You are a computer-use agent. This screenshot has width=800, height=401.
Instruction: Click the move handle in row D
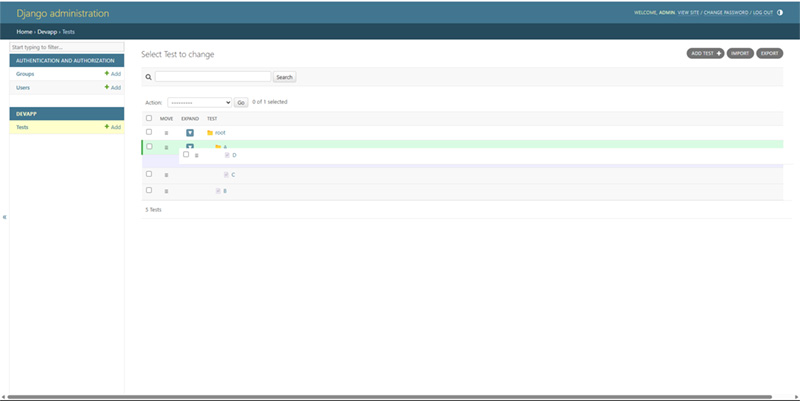tap(196, 155)
